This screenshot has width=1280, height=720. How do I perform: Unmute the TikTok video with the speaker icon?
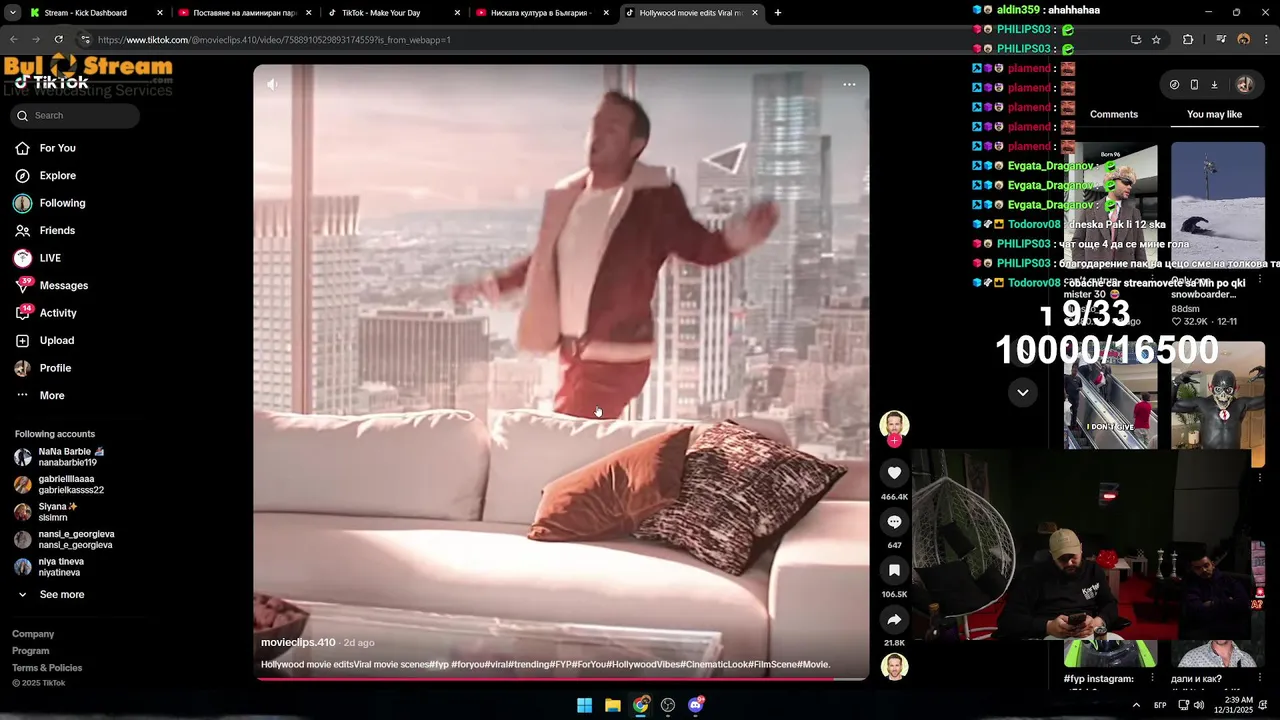click(272, 85)
